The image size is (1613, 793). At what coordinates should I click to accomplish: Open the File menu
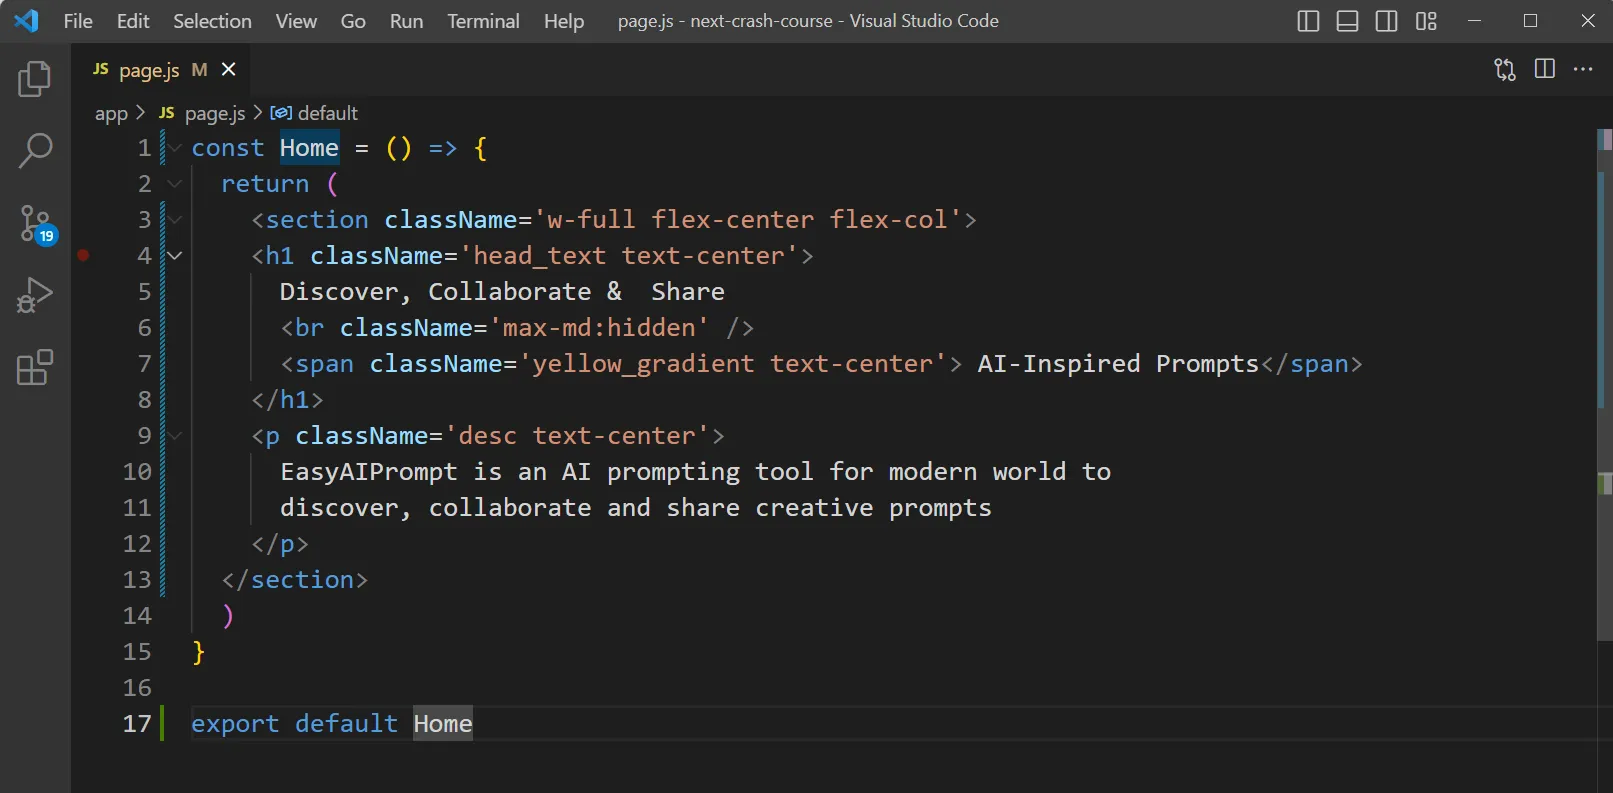[78, 21]
